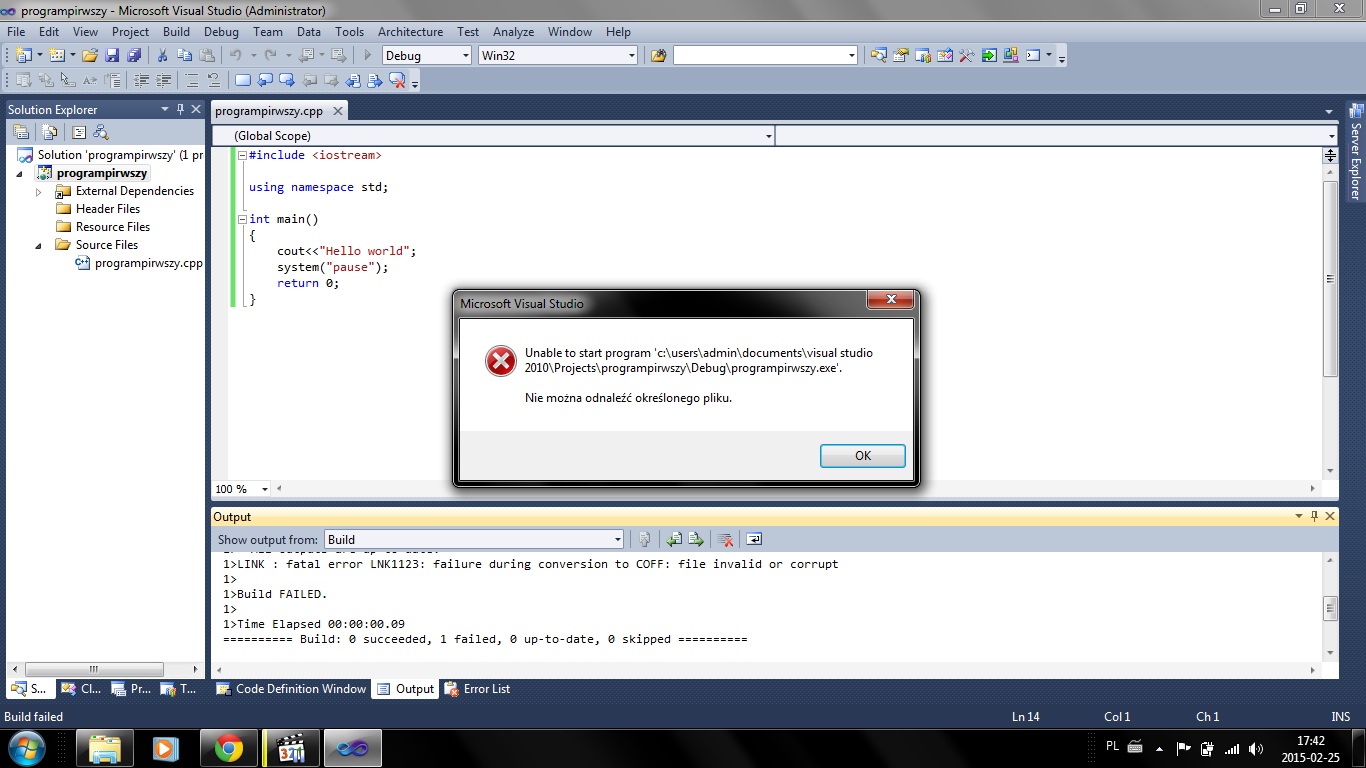The width and height of the screenshot is (1366, 768).
Task: Open the Architecture menu
Action: coord(410,31)
